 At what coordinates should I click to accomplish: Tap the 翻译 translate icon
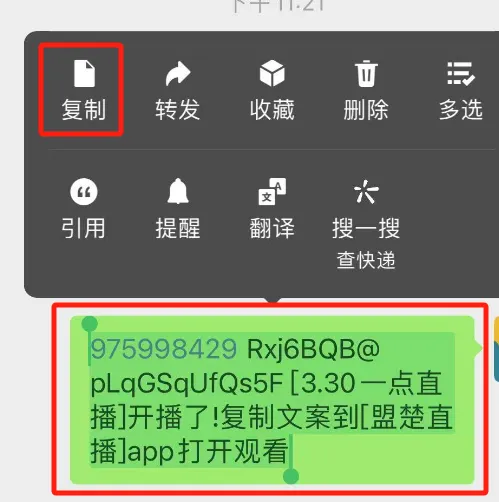tap(272, 191)
